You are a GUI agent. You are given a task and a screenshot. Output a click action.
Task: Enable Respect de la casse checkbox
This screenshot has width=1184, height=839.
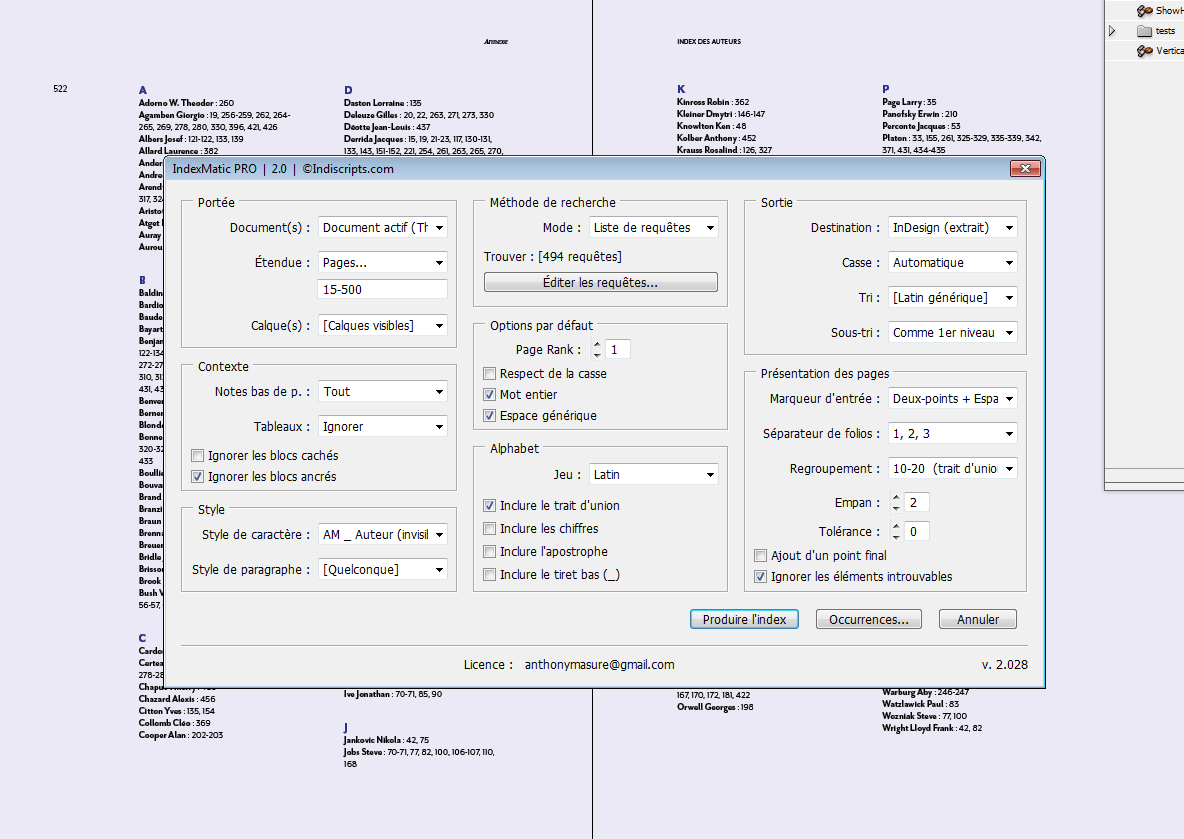(x=490, y=374)
